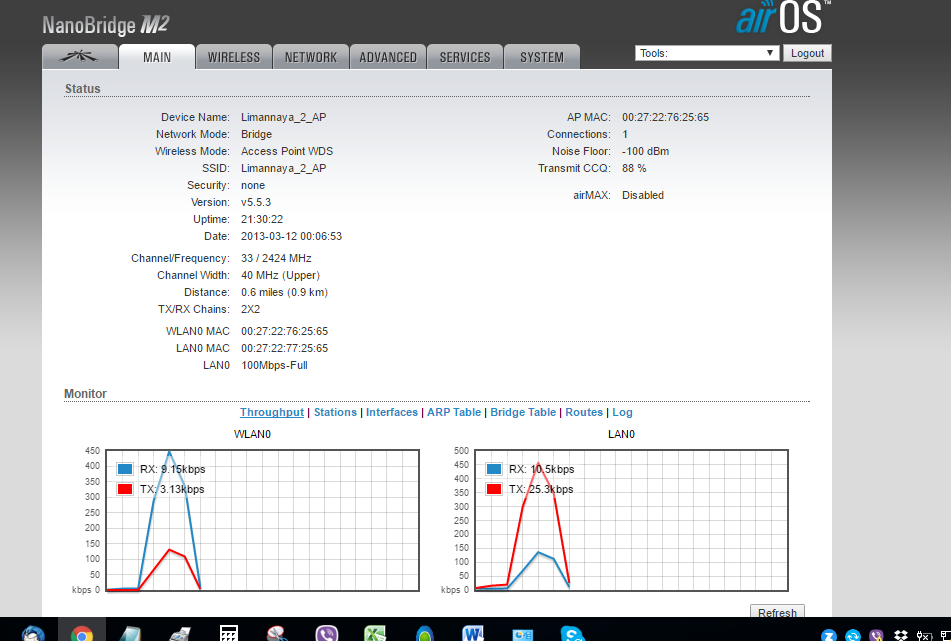Viewport: 951px width, 641px height.
Task: Open the WIRELESS tab
Action: pos(234,57)
